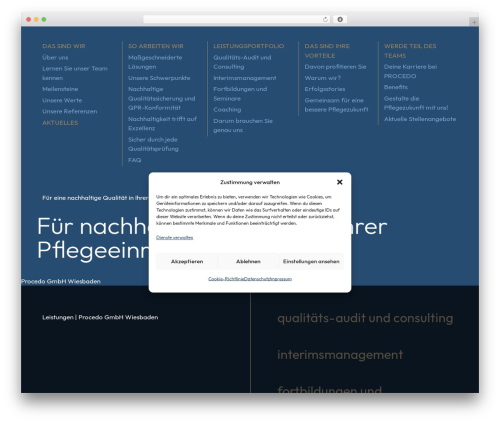500x423 pixels.
Task: Open the Unsere Referenzen link
Action: pyautogui.click(x=70, y=111)
